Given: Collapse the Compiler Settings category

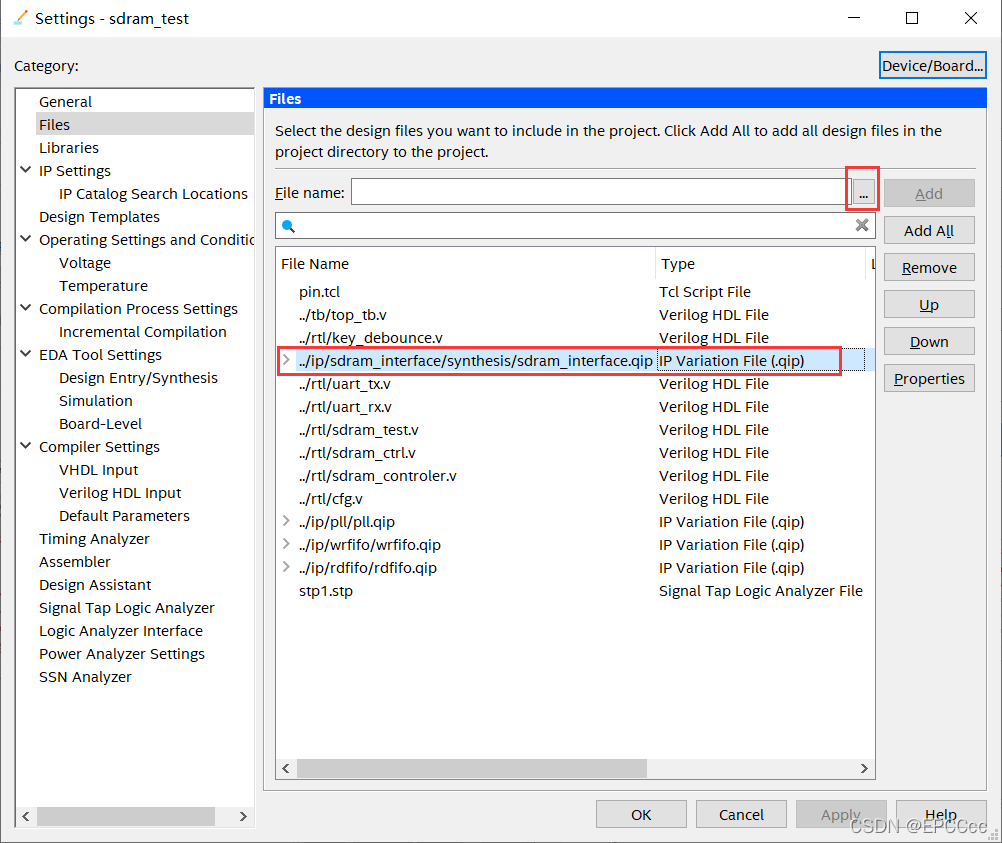Looking at the screenshot, I should click(x=24, y=446).
